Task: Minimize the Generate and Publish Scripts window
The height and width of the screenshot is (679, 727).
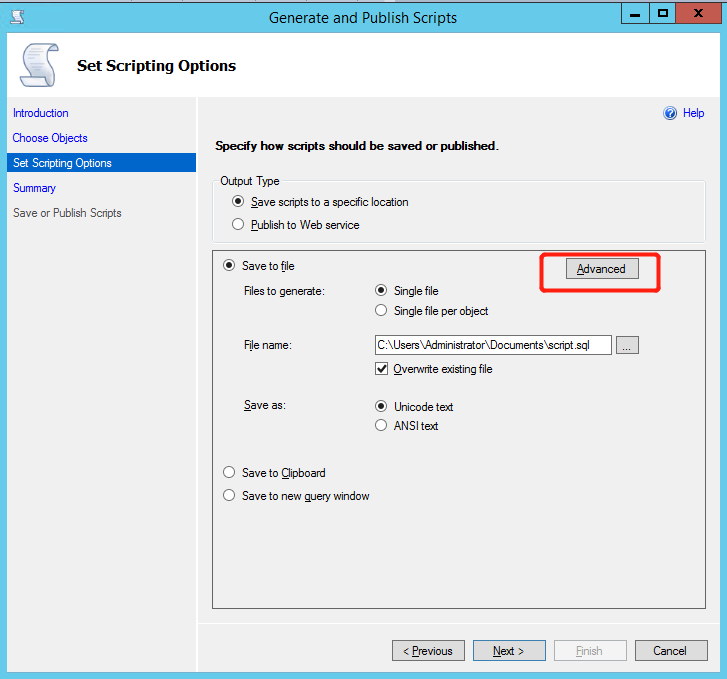Action: point(635,13)
